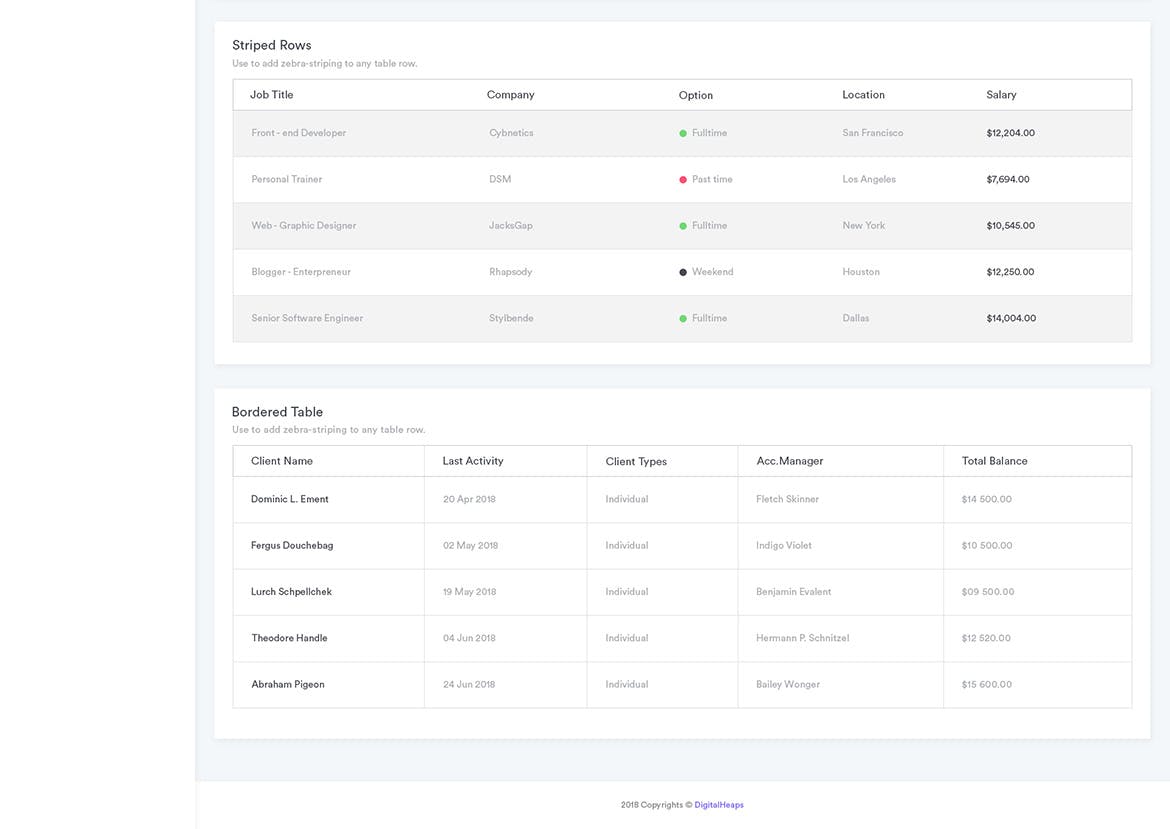Select the Salary column header
Image resolution: width=1170 pixels, height=829 pixels.
point(1001,94)
